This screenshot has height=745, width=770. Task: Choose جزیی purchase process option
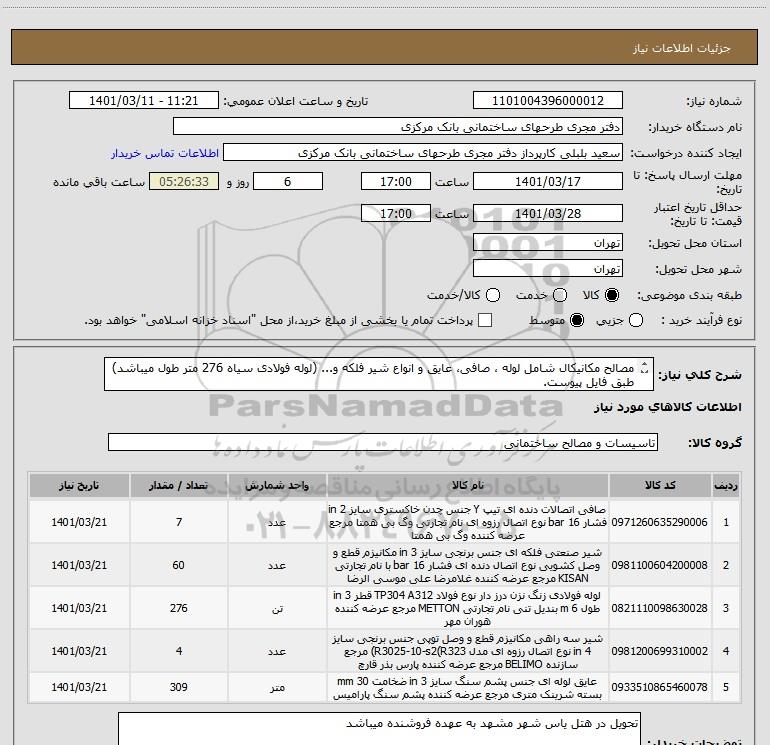(x=636, y=320)
